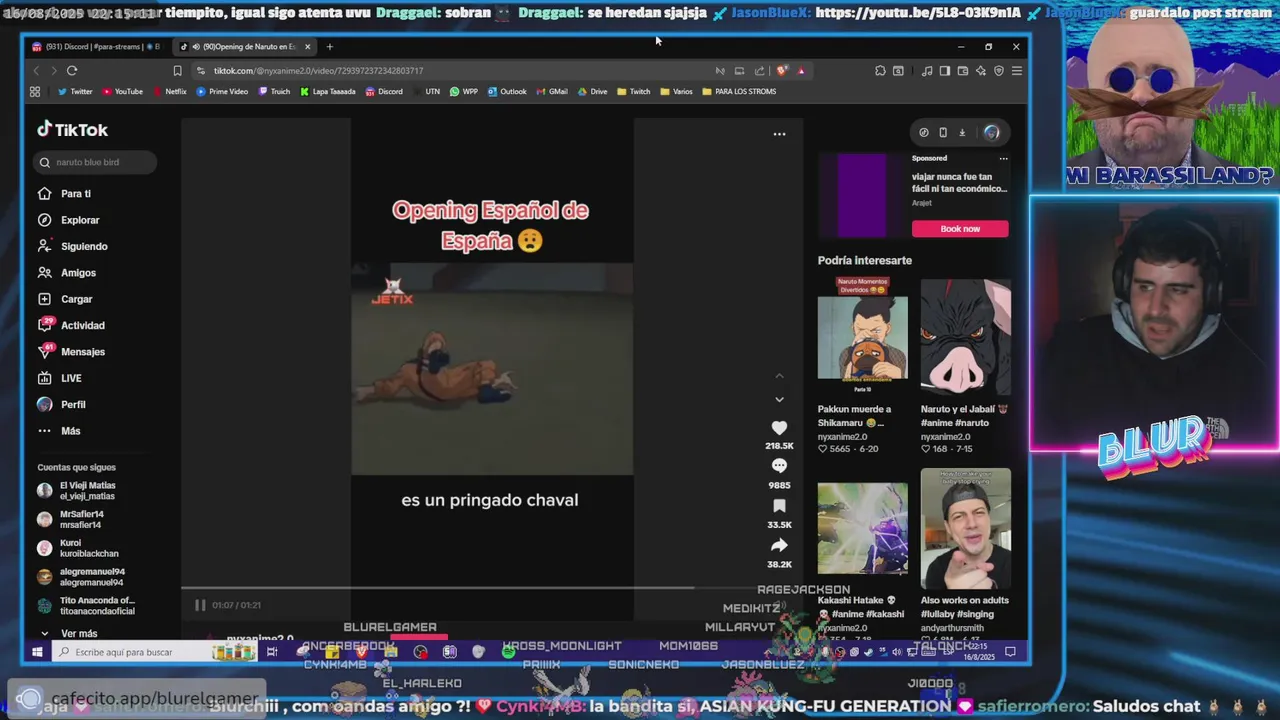
Task: Open the sponsored ad three-dot menu
Action: [1003, 158]
